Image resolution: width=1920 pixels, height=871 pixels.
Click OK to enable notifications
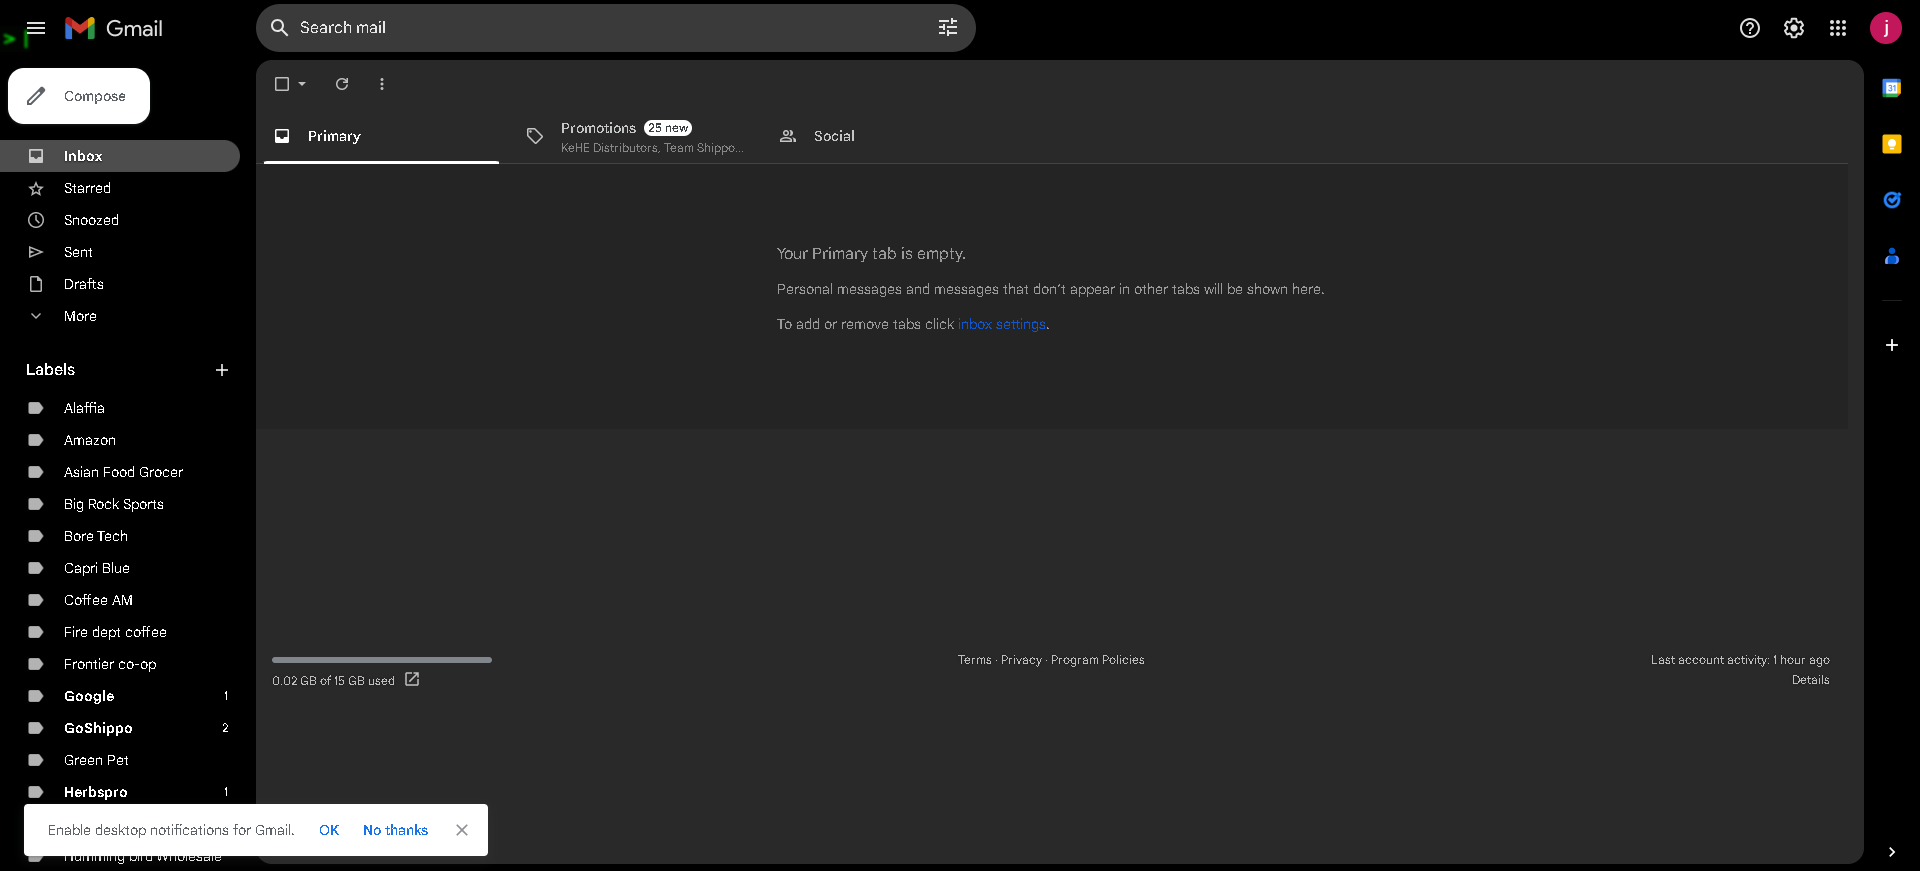(329, 830)
